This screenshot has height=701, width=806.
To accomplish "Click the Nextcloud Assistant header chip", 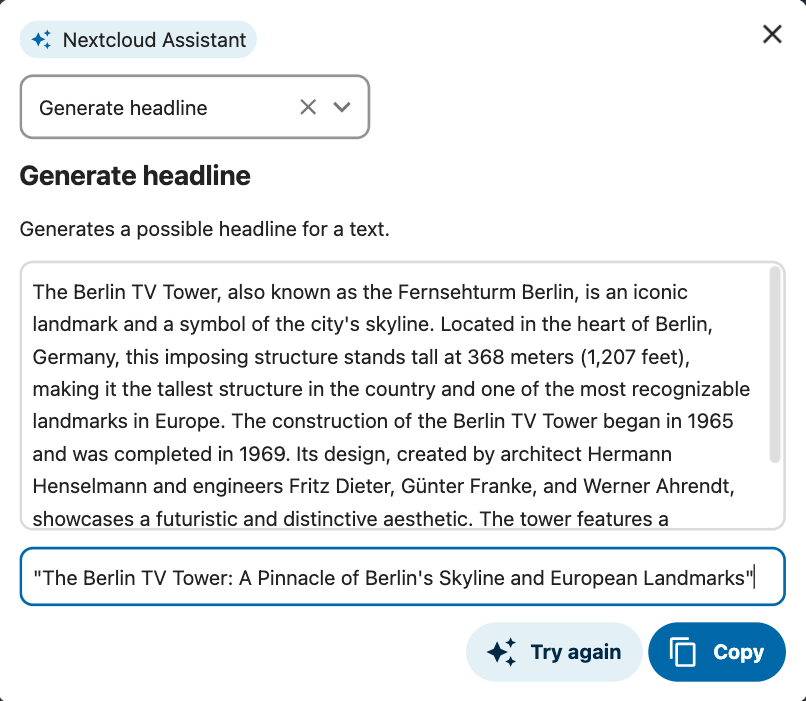I will (138, 40).
